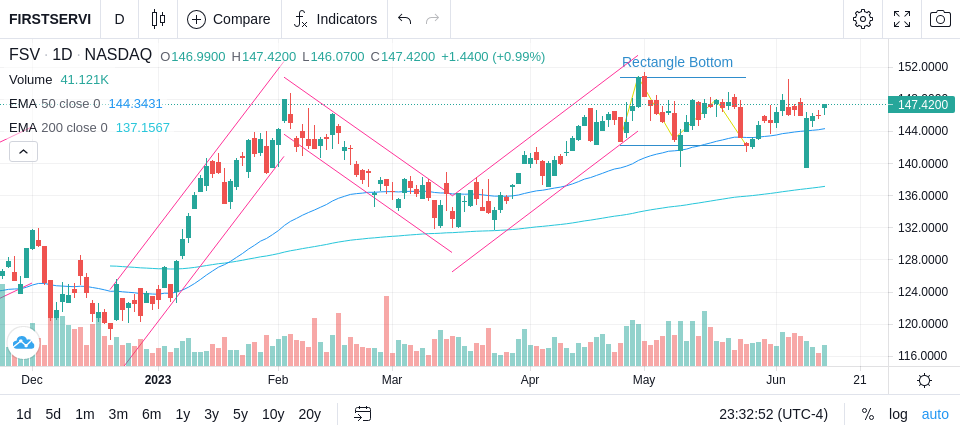Screen dimensions: 960x433
Task: Collapse the indicator legend with the chevron
Action: (x=23, y=151)
